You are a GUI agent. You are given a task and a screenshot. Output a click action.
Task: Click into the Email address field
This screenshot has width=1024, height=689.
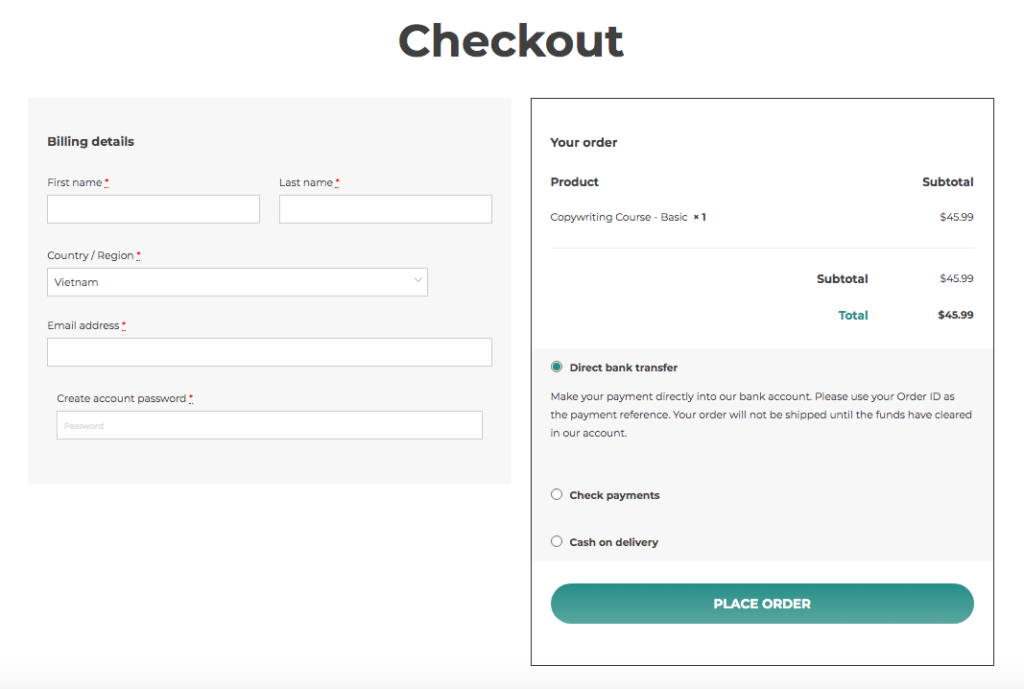[x=269, y=352]
